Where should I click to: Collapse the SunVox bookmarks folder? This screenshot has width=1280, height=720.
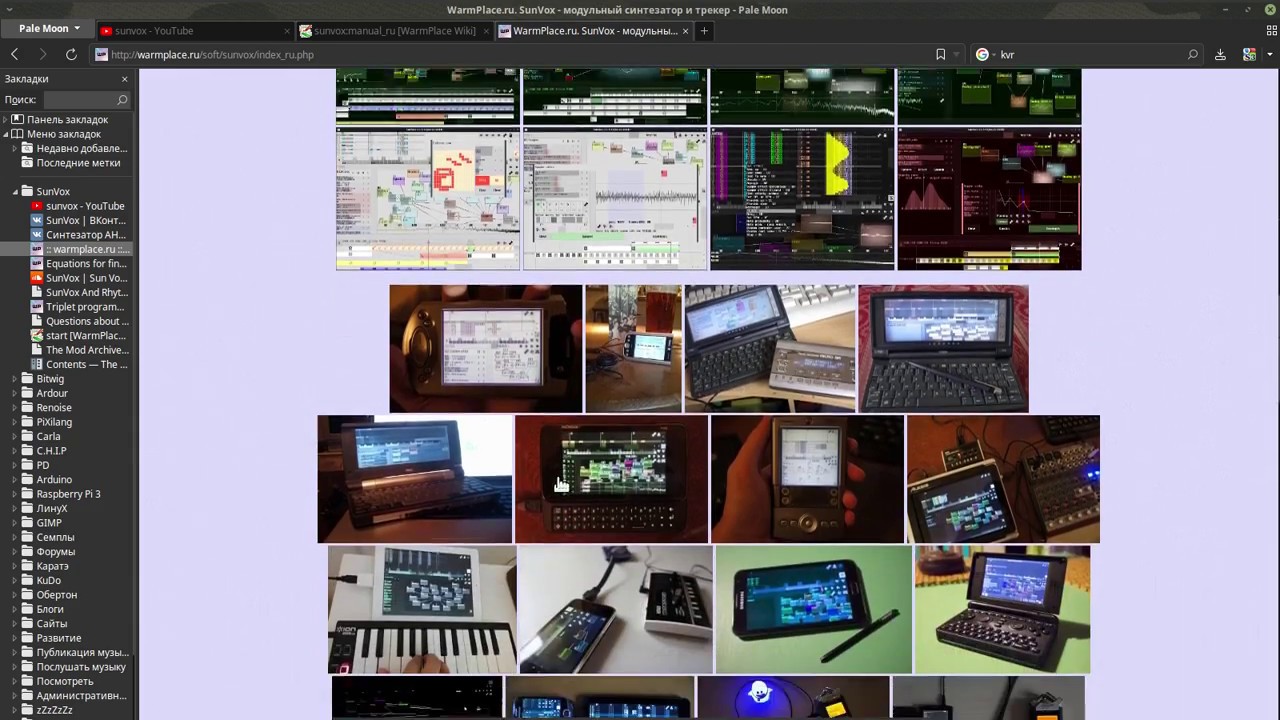[16, 192]
